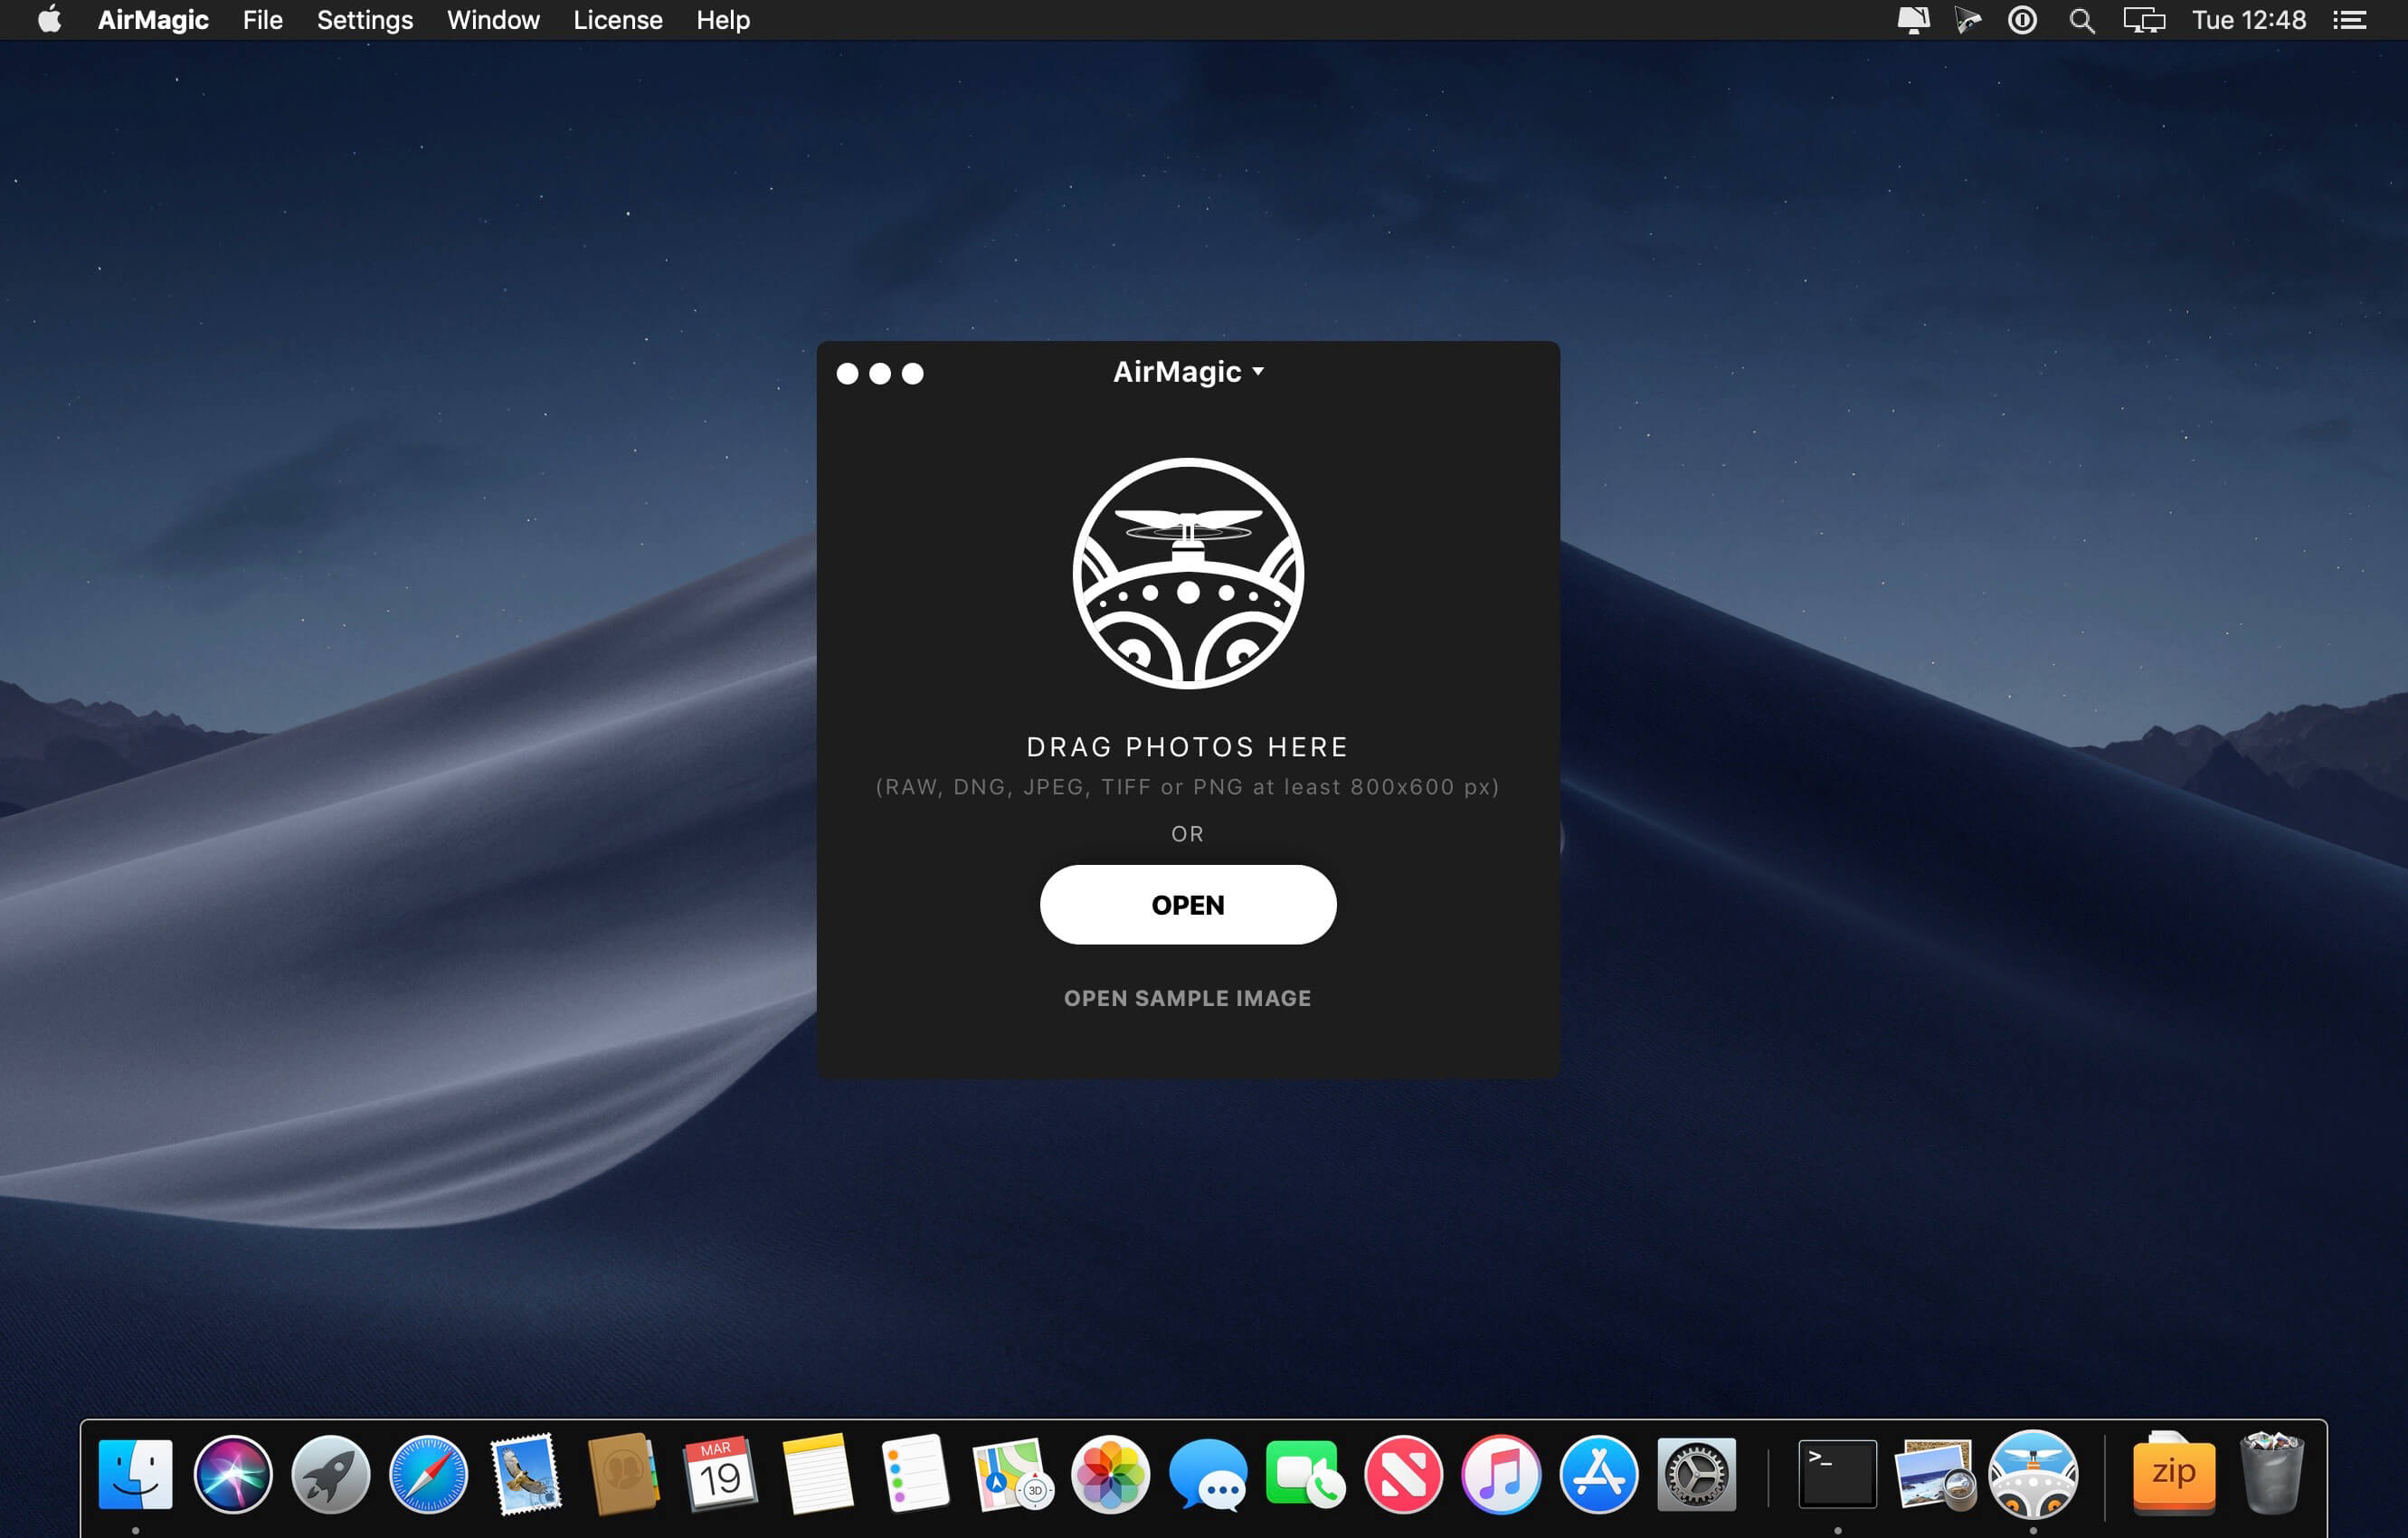Open the zip file in the Dock

(x=2173, y=1473)
